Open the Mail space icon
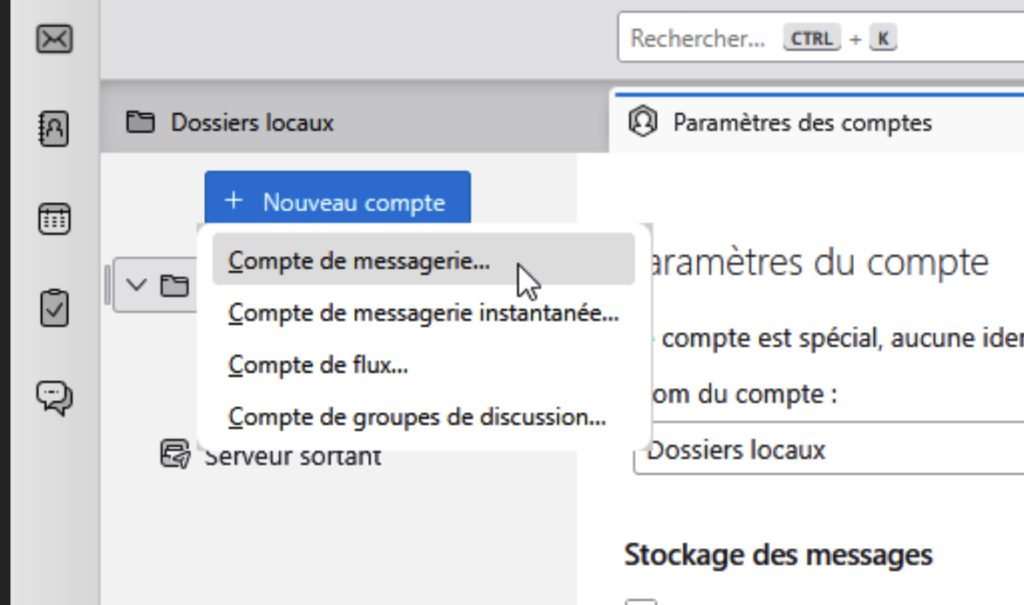 coord(54,39)
